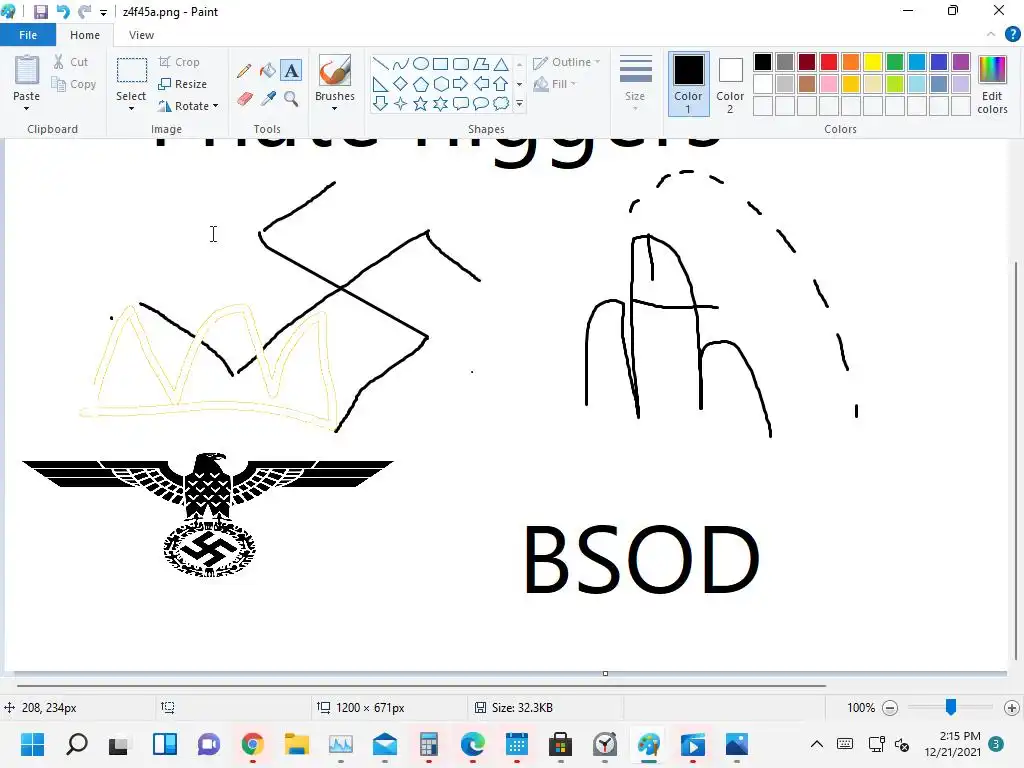The width and height of the screenshot is (1024, 768).
Task: Activate the Color 2 selector
Action: [730, 84]
